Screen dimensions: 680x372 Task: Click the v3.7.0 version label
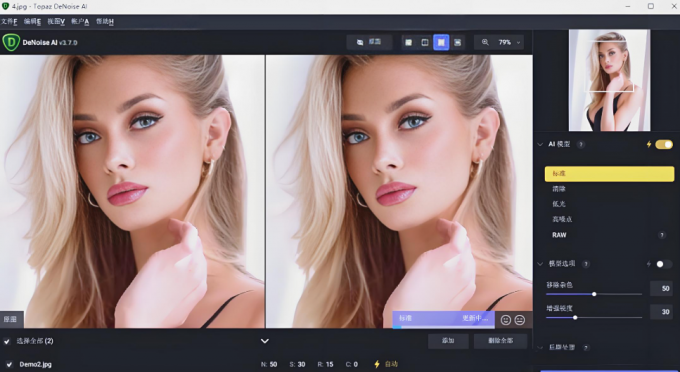click(x=68, y=42)
